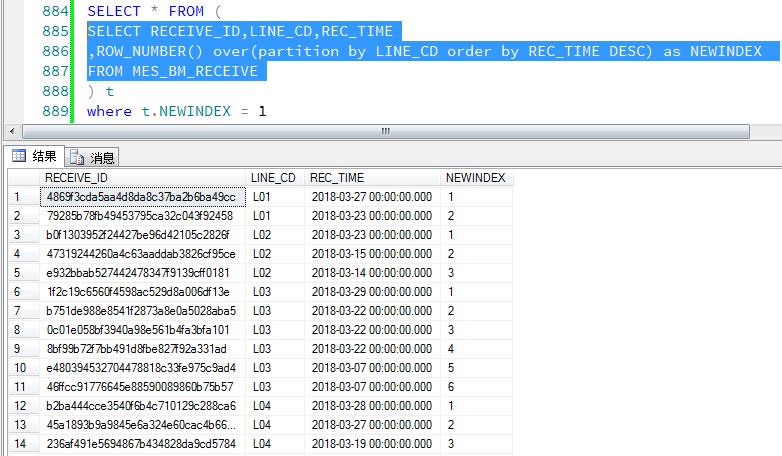Click REC_TIME 2018-03-15 in row 4
This screenshot has height=456, width=782.
372,254
